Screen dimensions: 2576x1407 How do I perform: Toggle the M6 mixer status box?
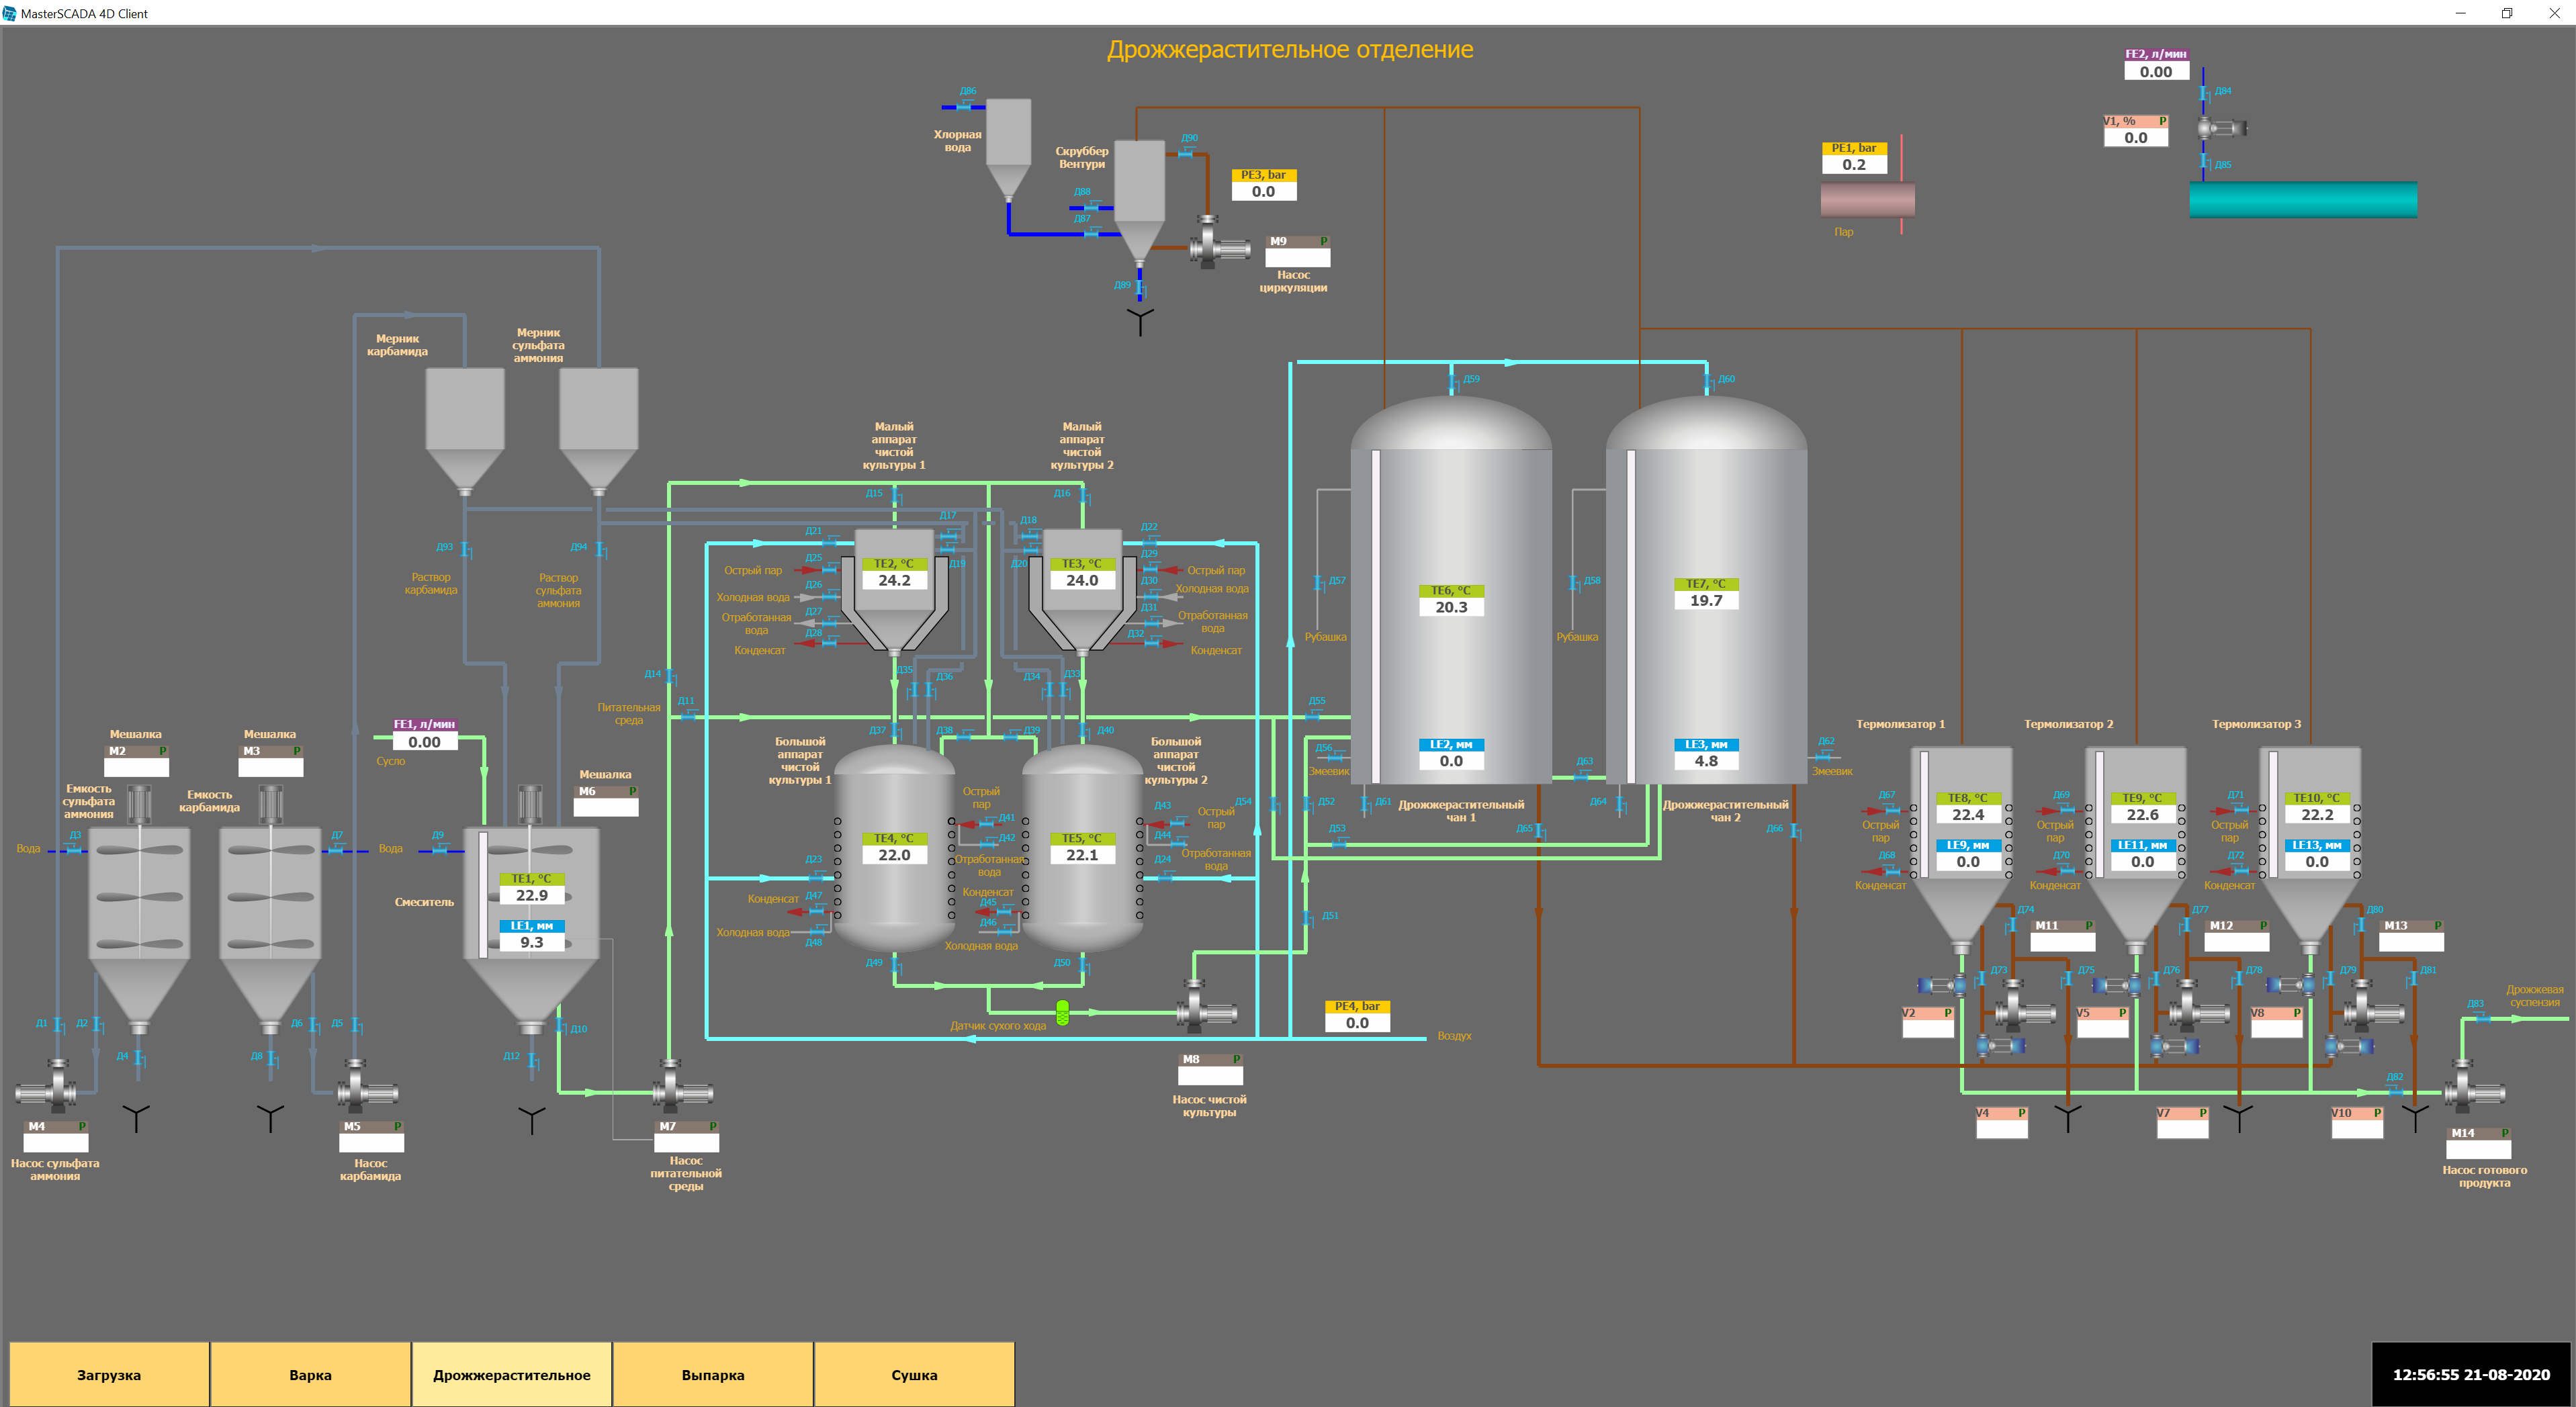(606, 807)
